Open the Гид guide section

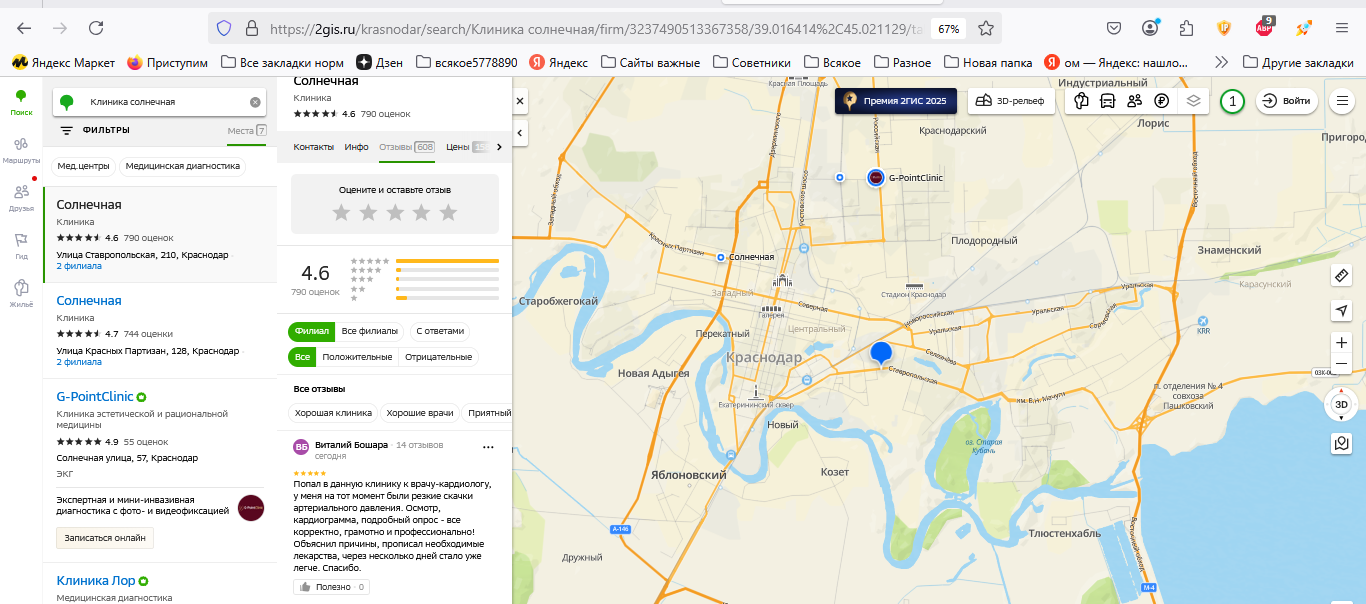click(x=21, y=245)
